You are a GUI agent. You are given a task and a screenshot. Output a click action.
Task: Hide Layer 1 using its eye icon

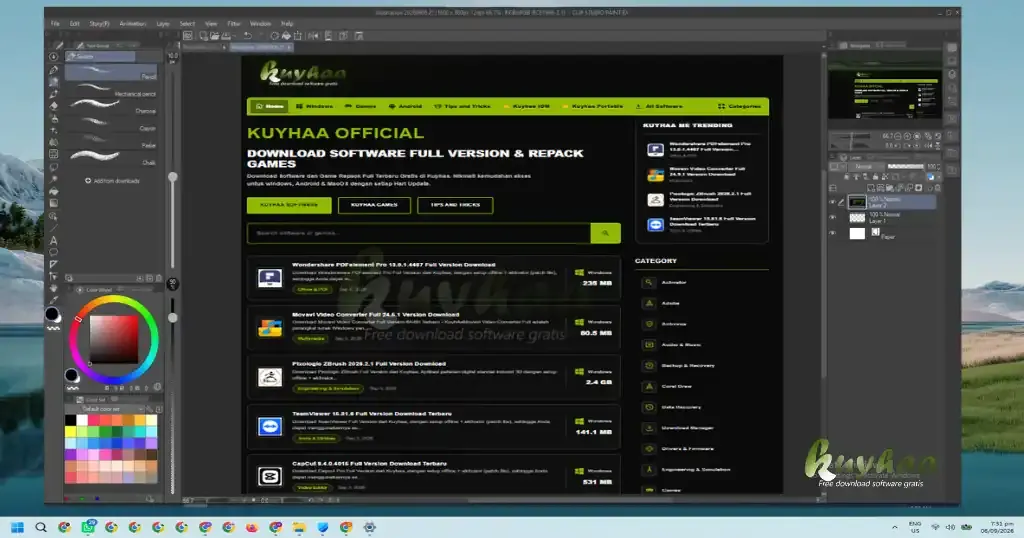pos(832,217)
